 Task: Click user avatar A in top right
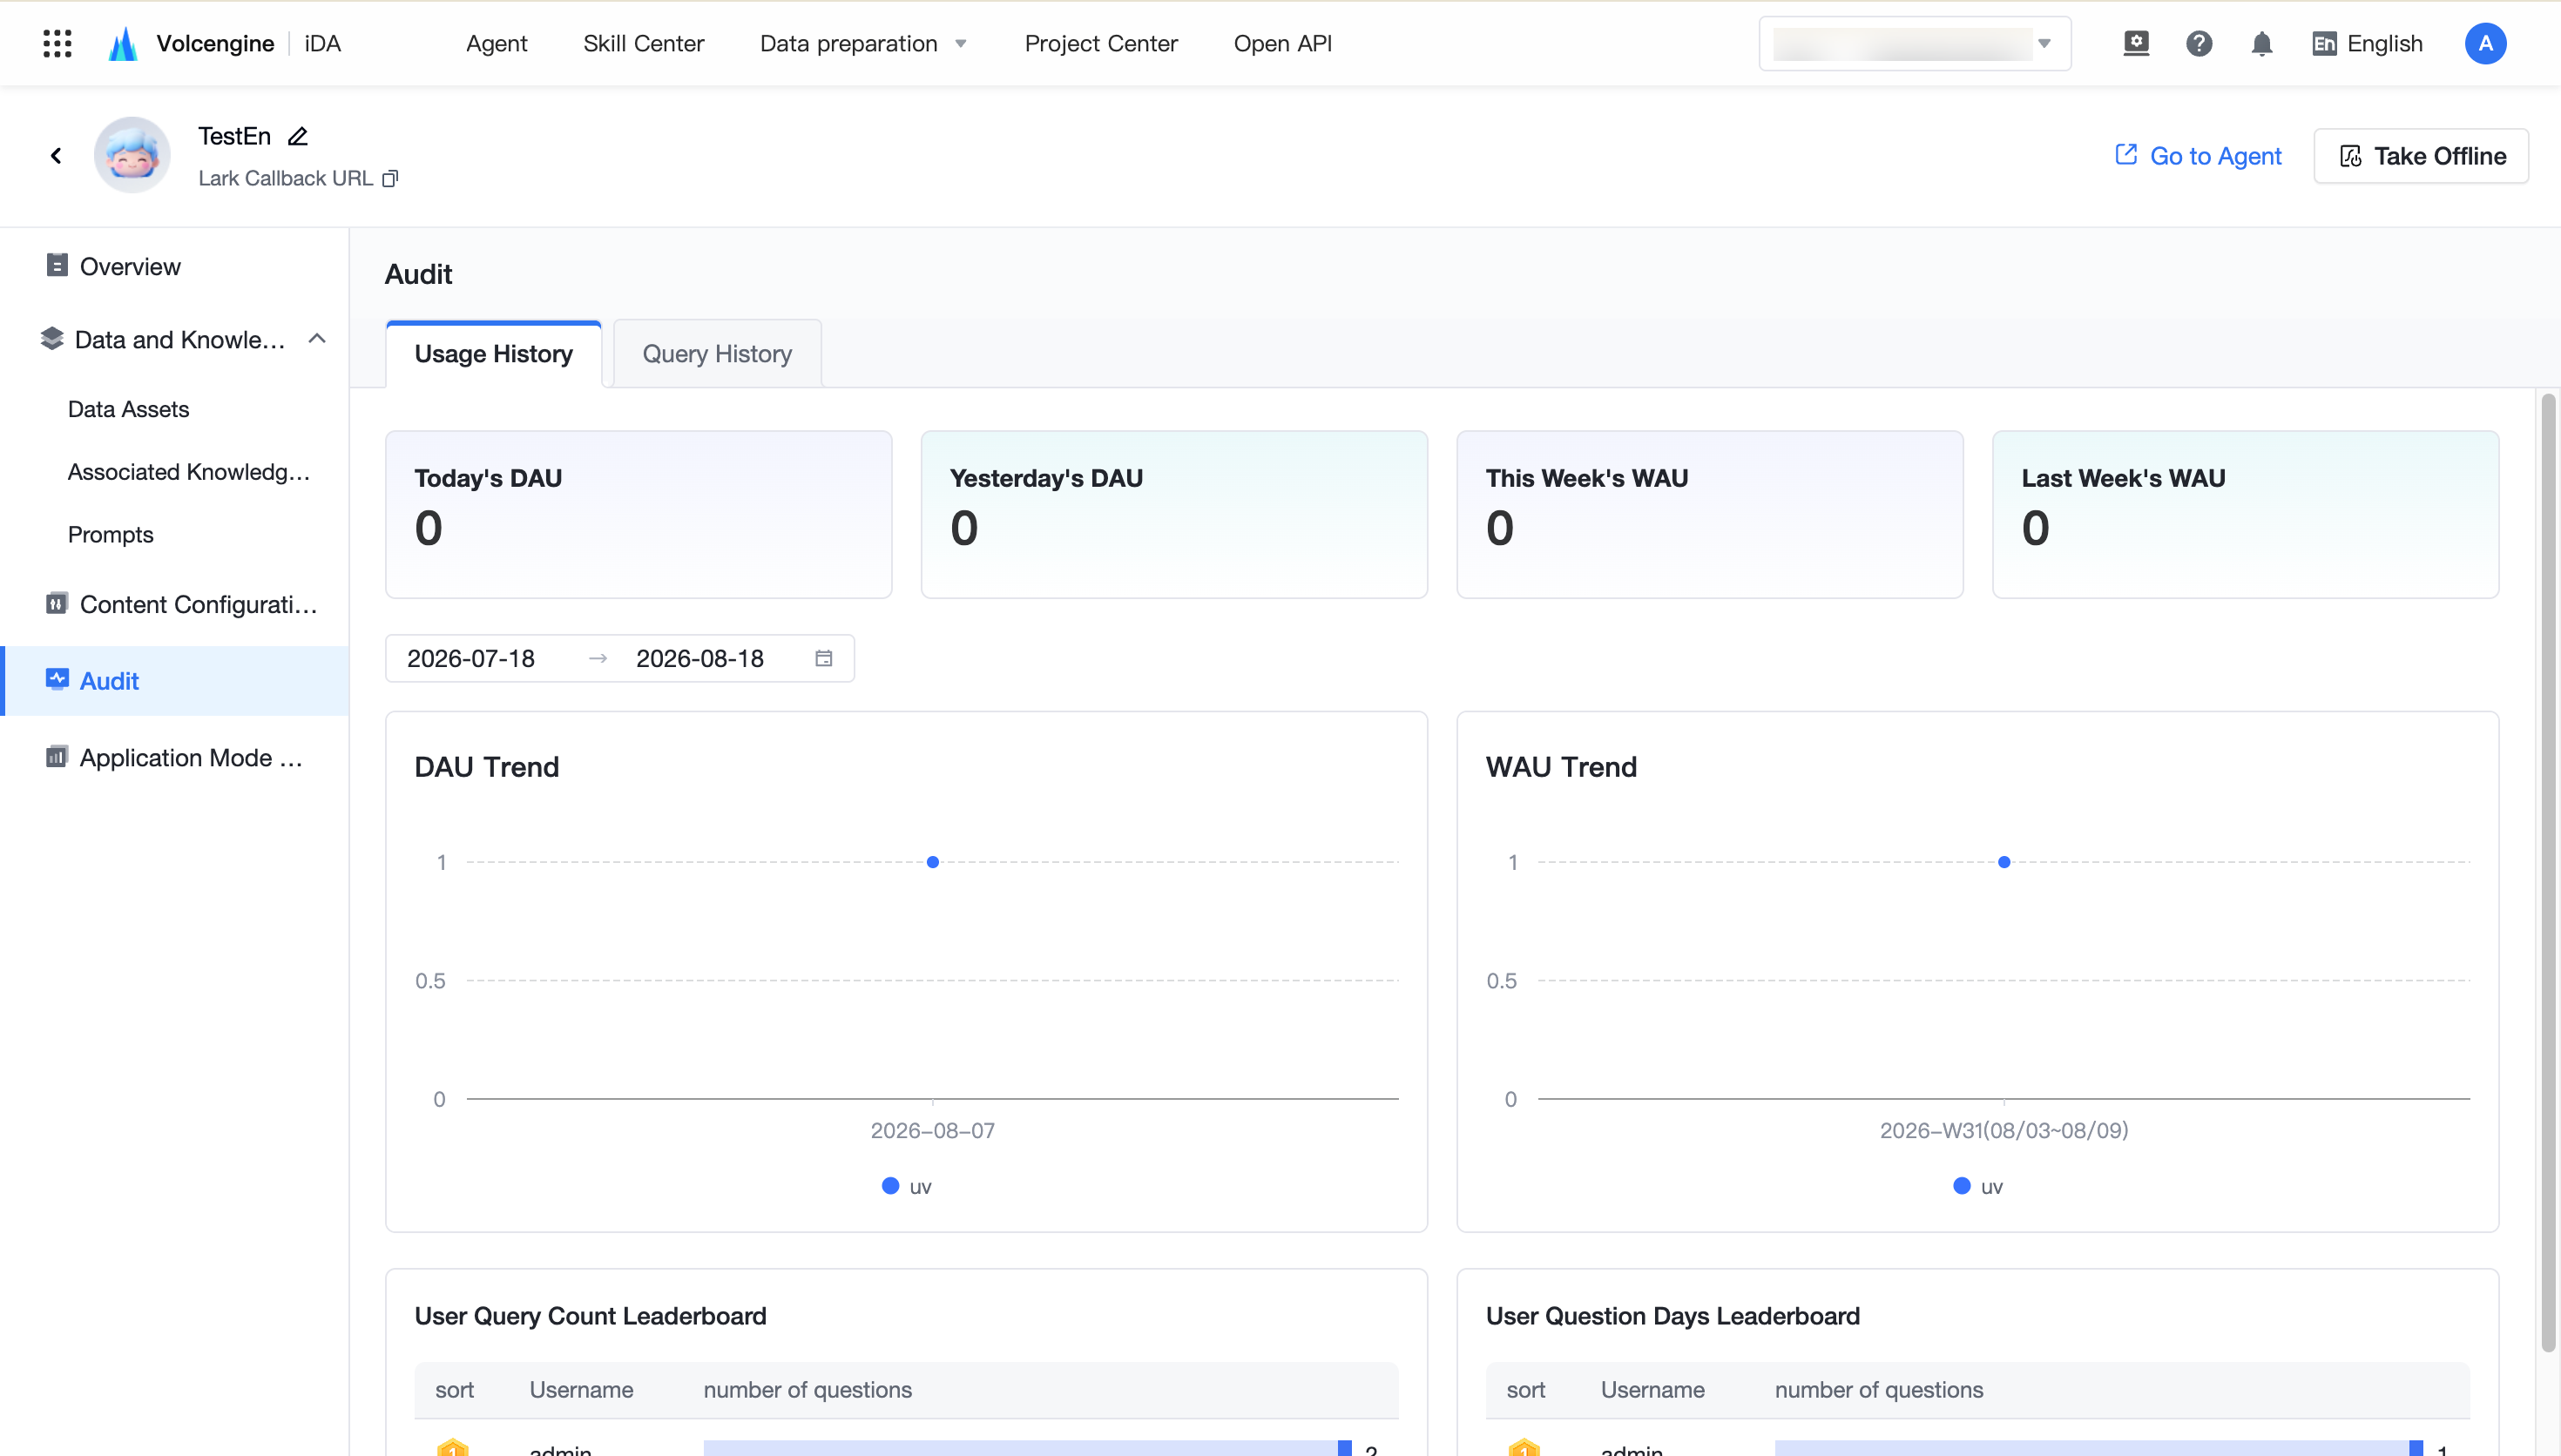2484,43
